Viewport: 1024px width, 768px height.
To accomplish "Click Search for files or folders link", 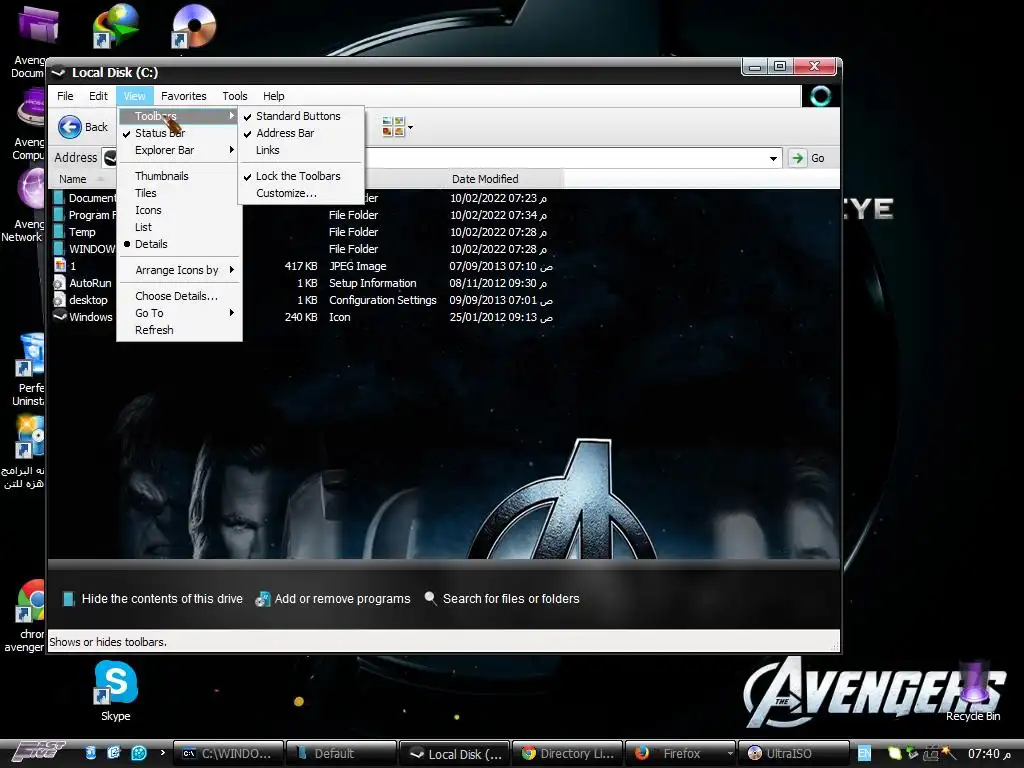I will 511,599.
